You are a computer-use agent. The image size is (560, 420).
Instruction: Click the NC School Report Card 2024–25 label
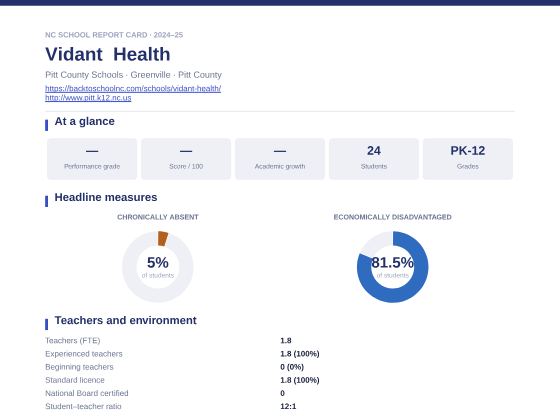114,35
